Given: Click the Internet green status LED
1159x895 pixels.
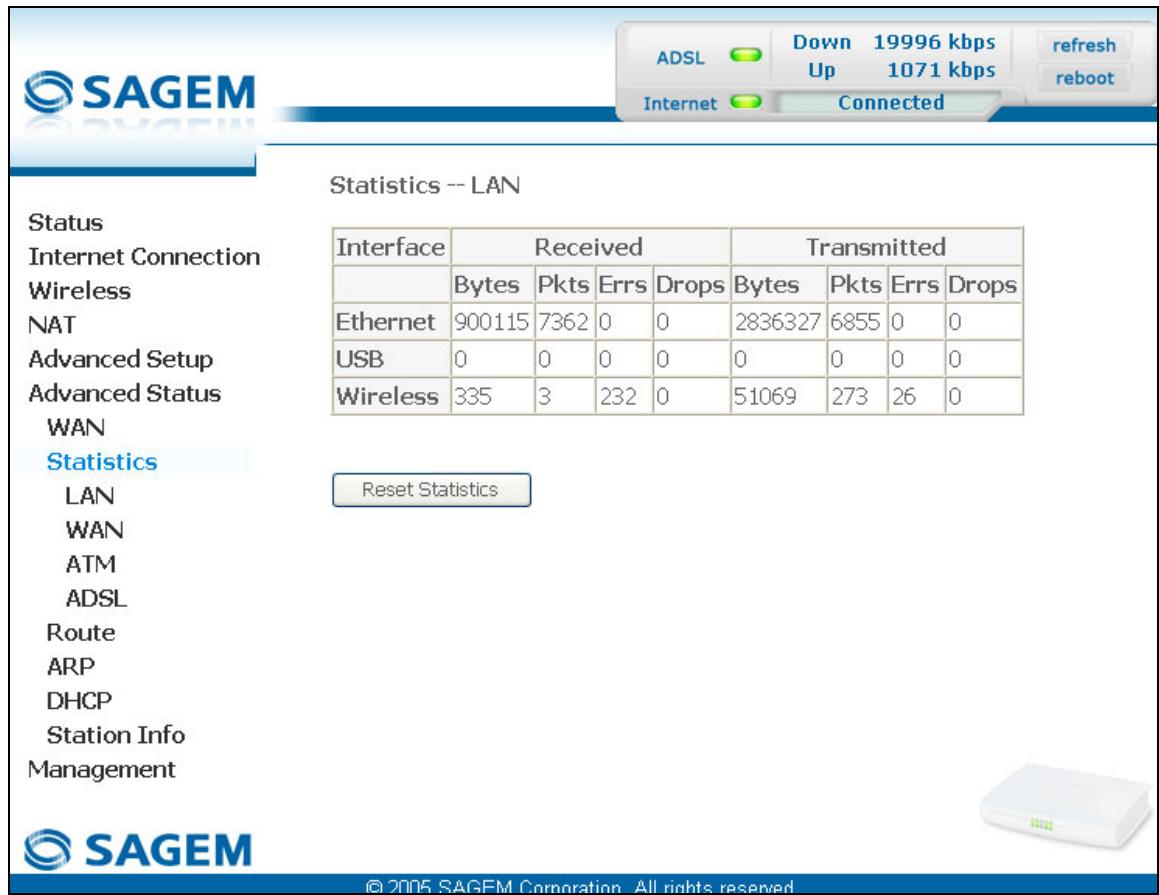Looking at the screenshot, I should [x=745, y=102].
